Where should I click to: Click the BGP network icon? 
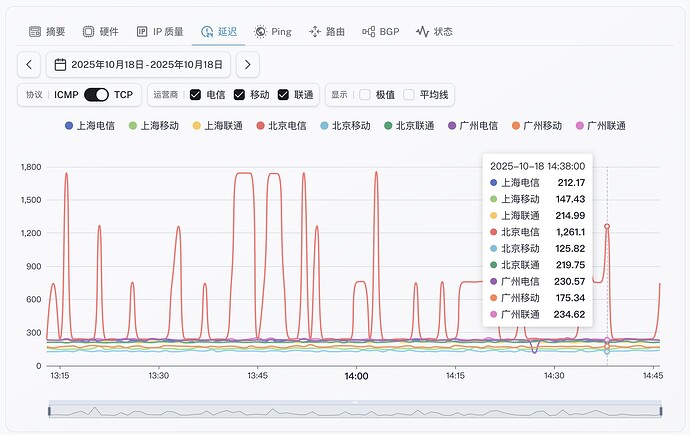click(368, 32)
